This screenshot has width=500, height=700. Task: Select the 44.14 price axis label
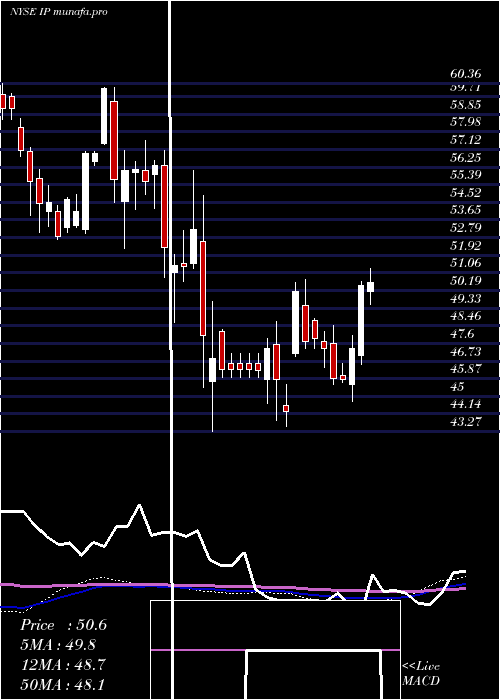[465, 404]
